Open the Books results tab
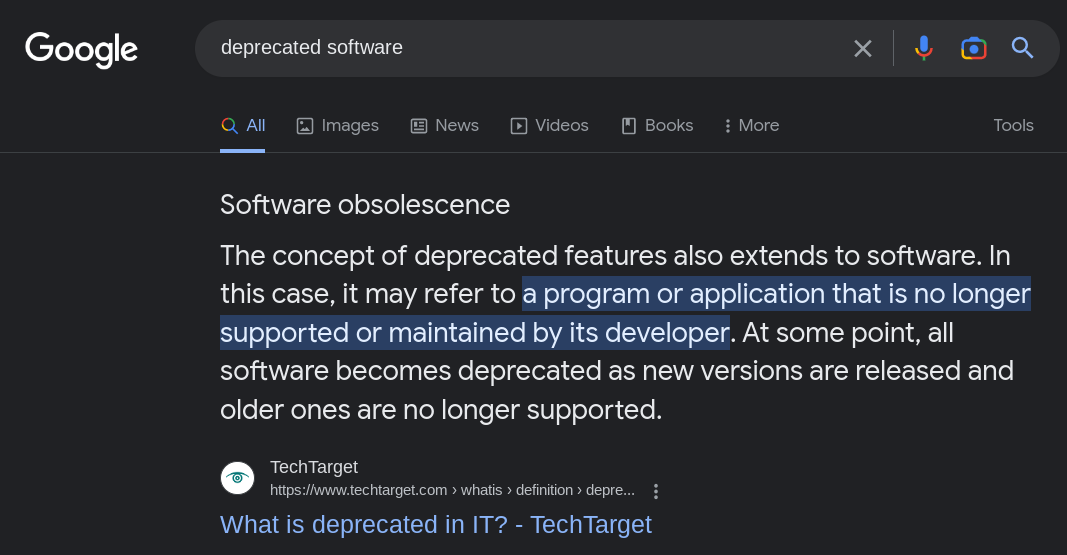Viewport: 1067px width, 555px height. (x=657, y=126)
